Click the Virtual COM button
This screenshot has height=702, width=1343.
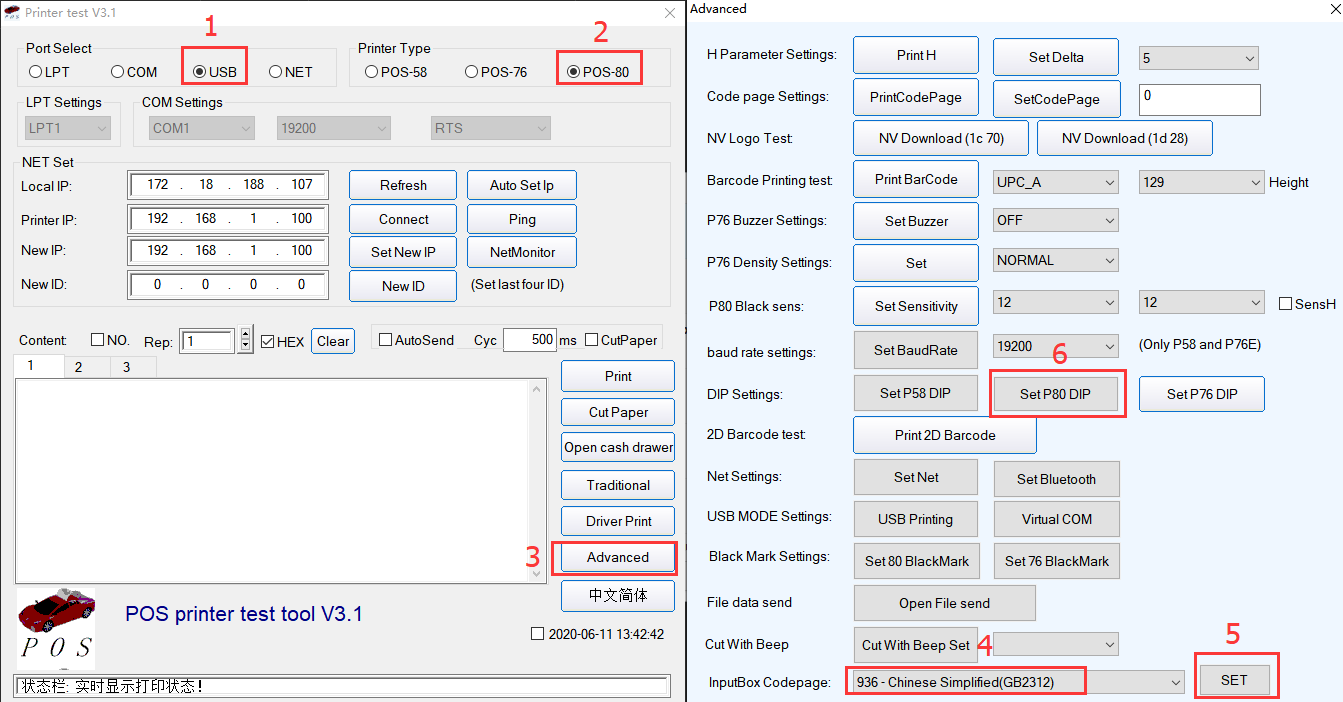1056,519
